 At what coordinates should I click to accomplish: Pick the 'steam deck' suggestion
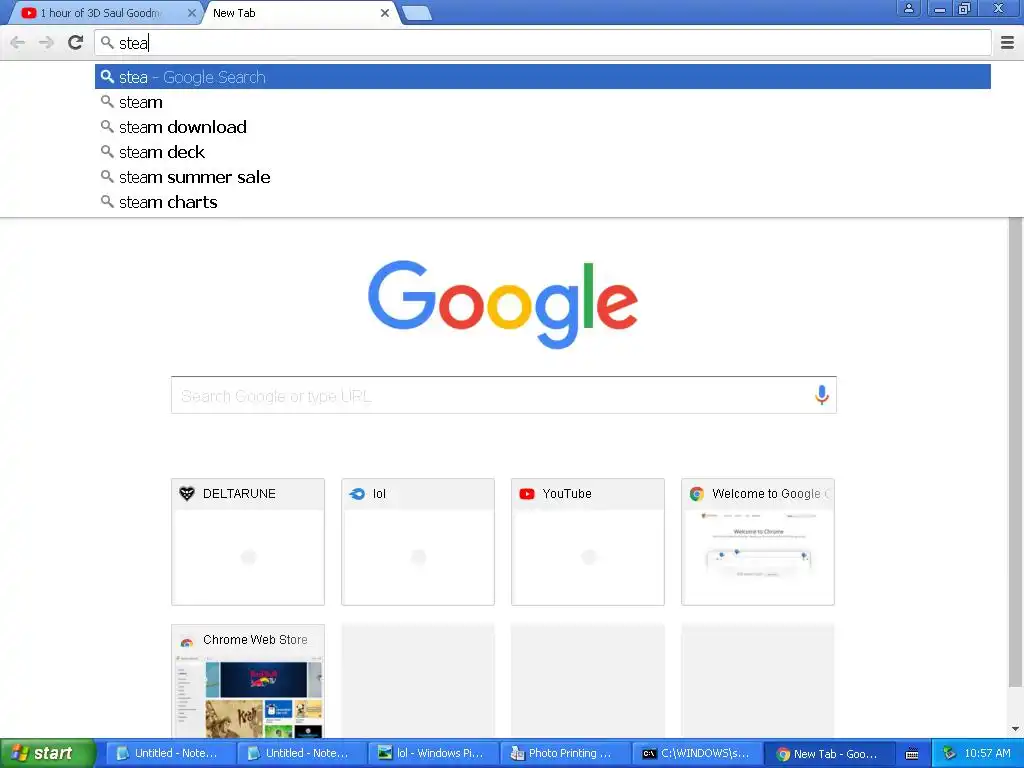tap(543, 152)
